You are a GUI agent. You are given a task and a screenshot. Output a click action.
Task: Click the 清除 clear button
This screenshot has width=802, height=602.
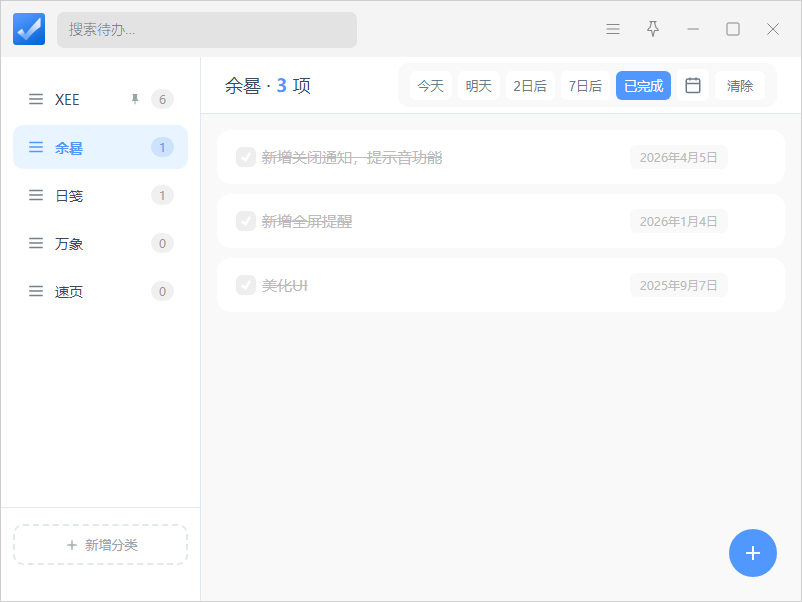[740, 86]
